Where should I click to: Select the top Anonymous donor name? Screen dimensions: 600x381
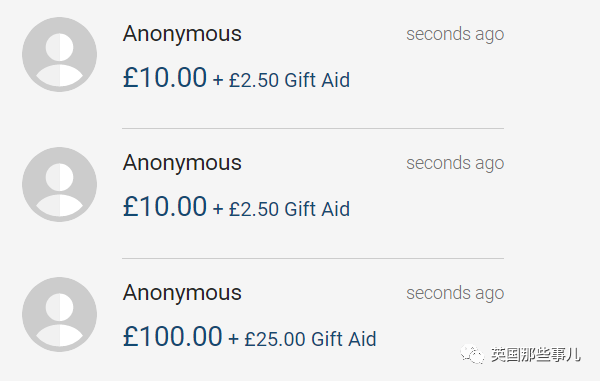[x=182, y=34]
